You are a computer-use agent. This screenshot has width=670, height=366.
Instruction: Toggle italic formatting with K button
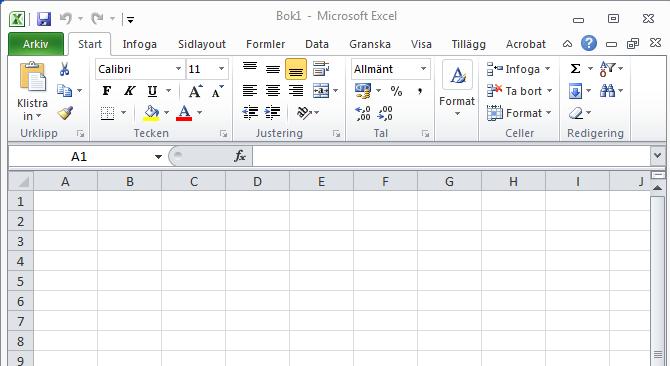pyautogui.click(x=129, y=91)
